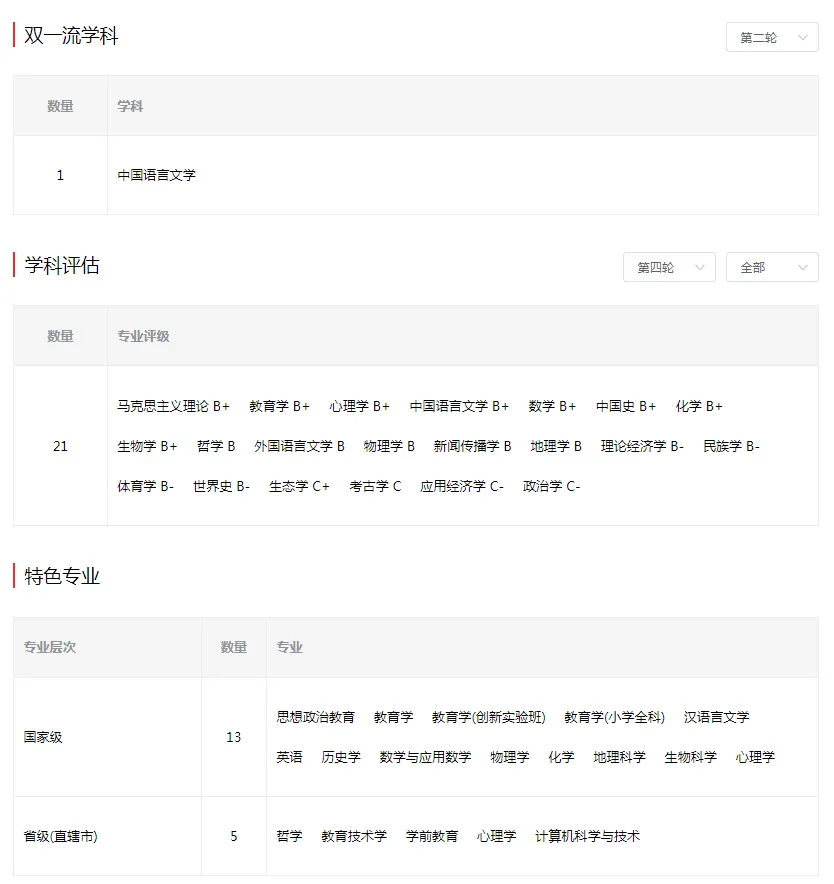
Task: Select 地理科学 major
Action: pos(619,757)
